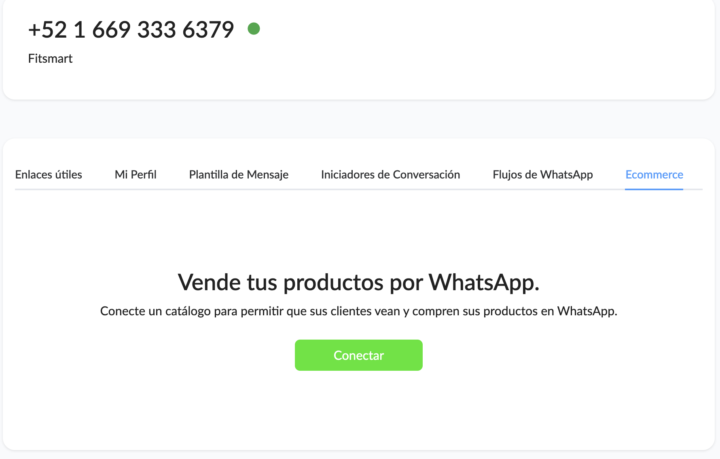Click the Fitsmart account name
This screenshot has width=720, height=459.
pyautogui.click(x=50, y=59)
